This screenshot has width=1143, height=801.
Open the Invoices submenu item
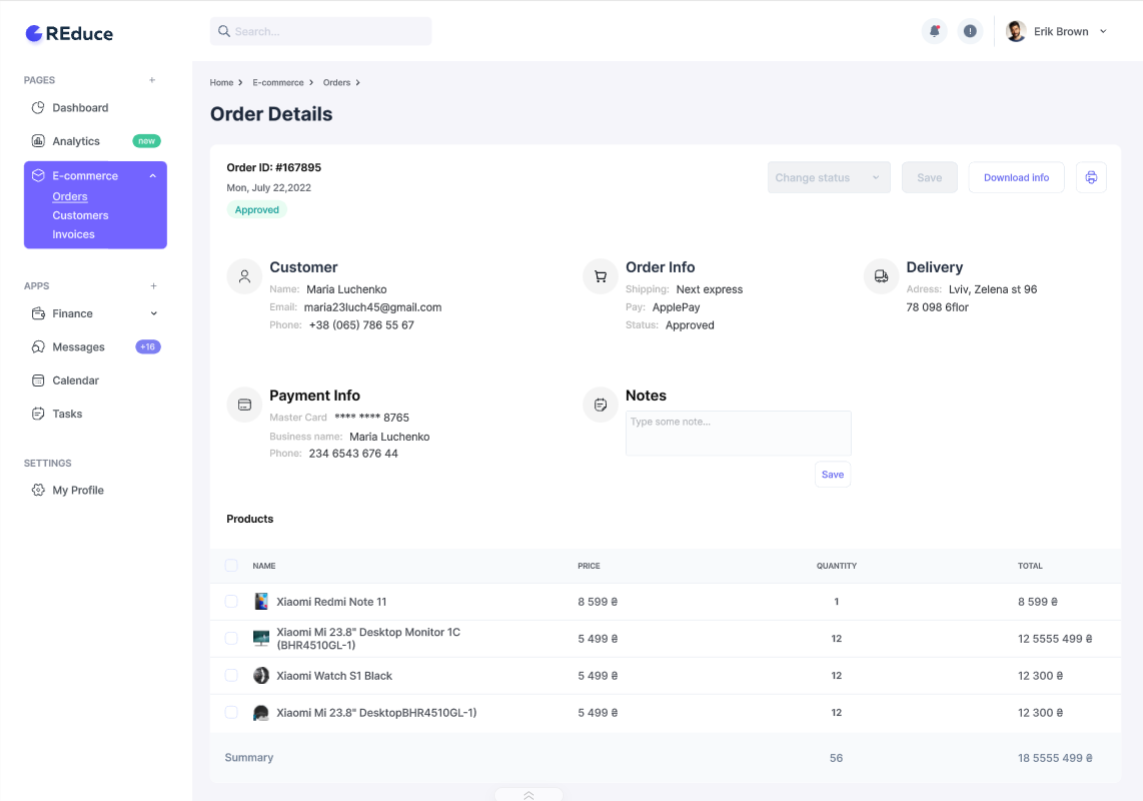click(74, 234)
